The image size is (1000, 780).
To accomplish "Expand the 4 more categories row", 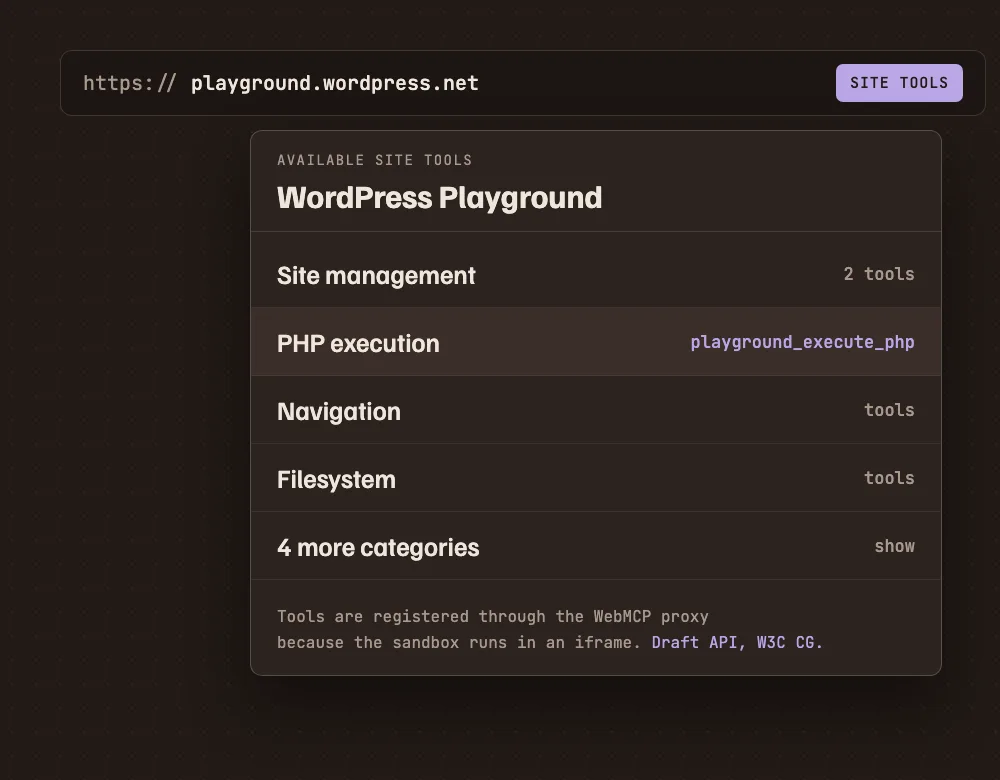I will pos(596,546).
